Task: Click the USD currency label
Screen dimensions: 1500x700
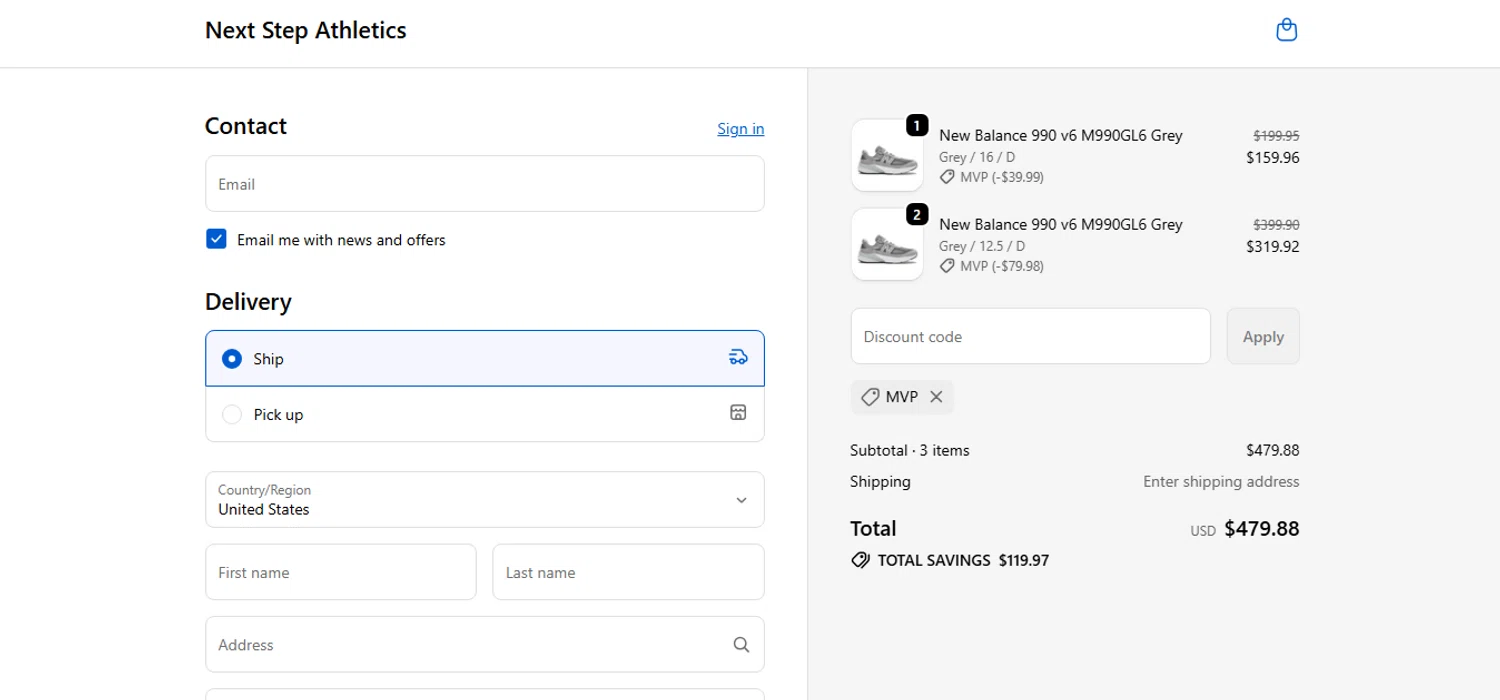Action: point(1203,531)
